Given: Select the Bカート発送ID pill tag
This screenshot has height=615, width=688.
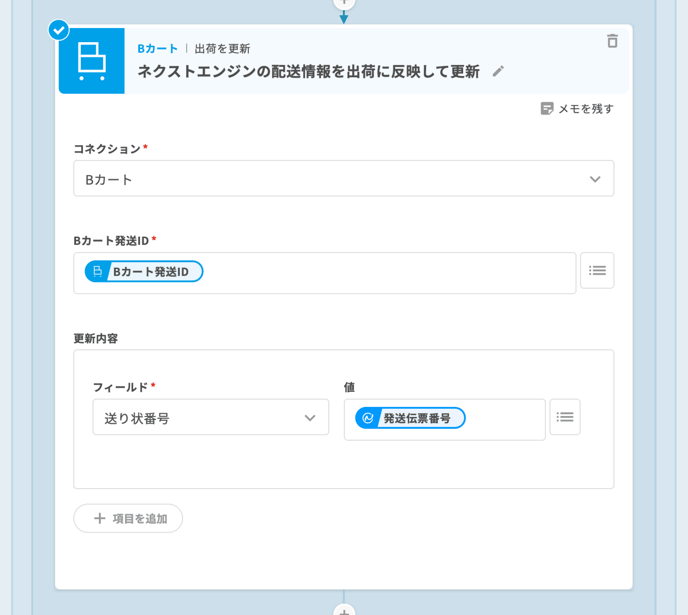Looking at the screenshot, I should [x=144, y=271].
